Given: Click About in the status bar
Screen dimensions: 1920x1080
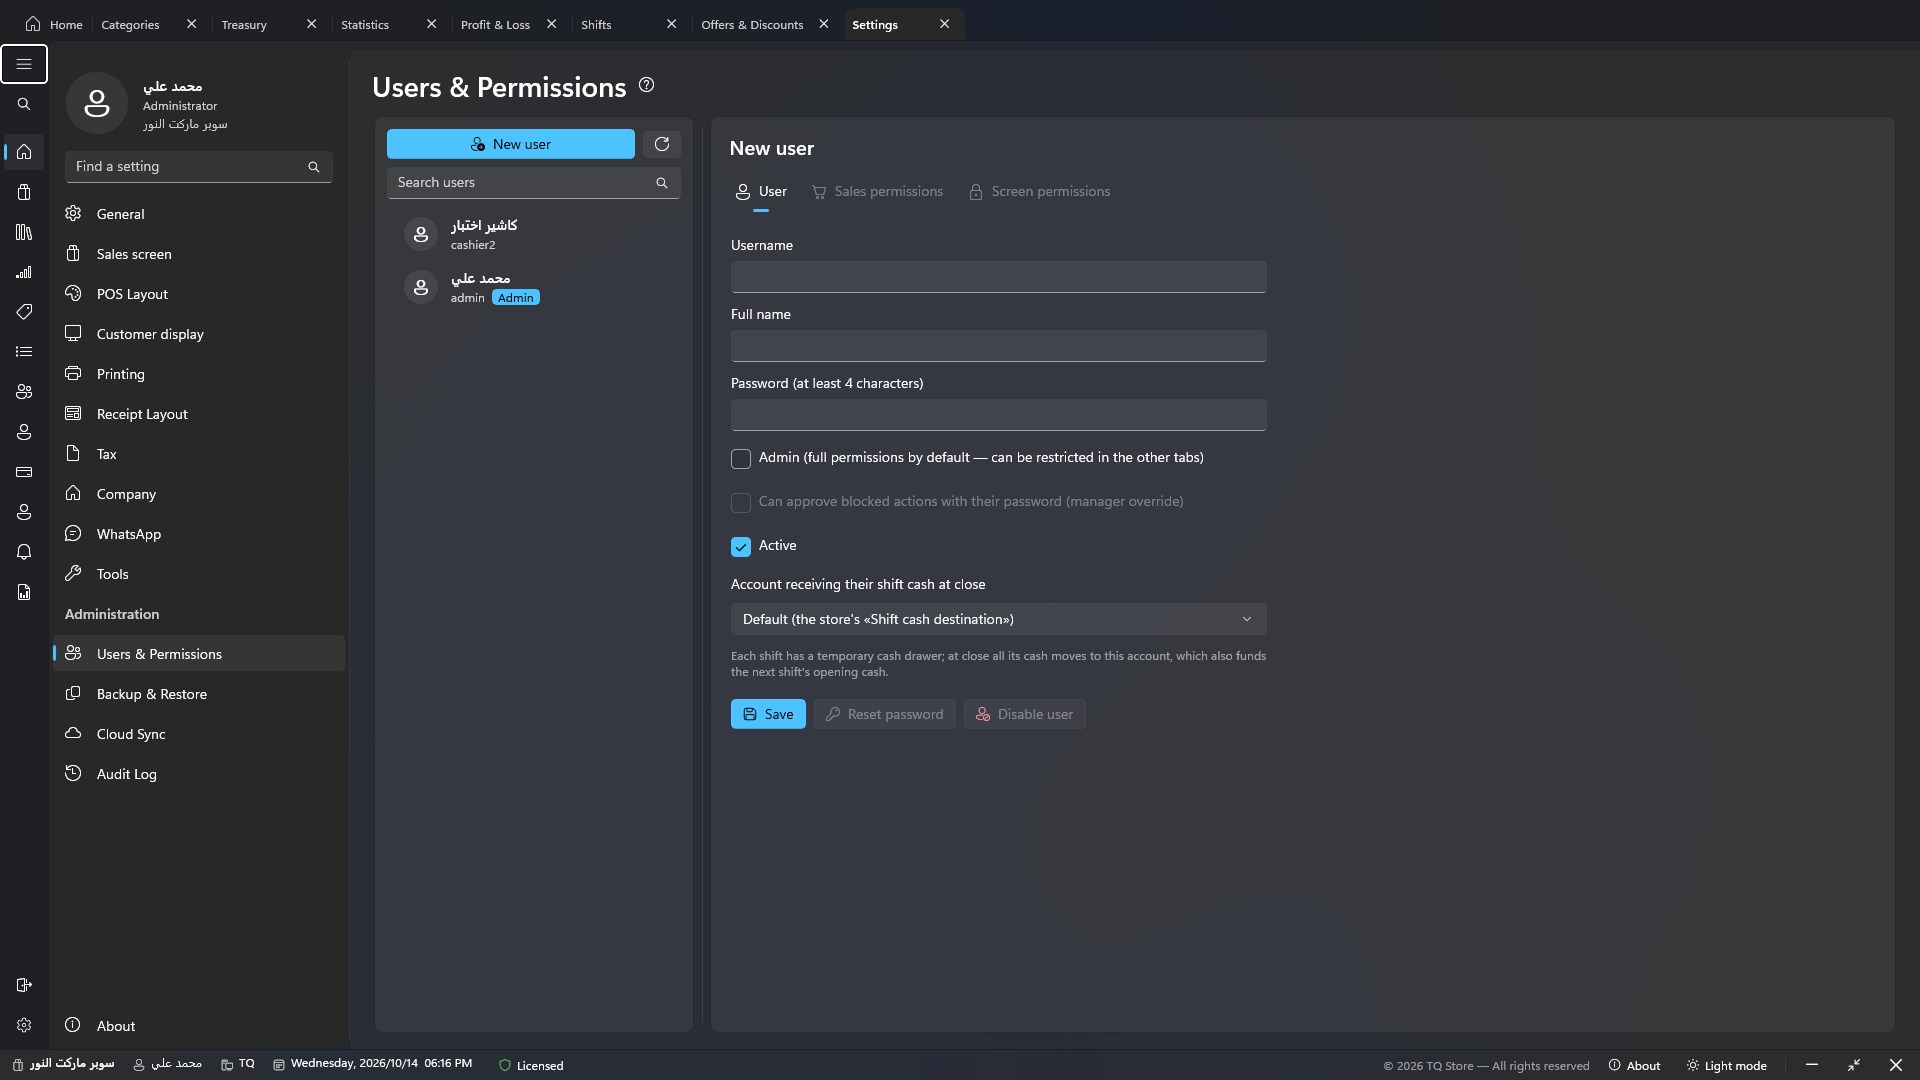Looking at the screenshot, I should point(1634,1066).
